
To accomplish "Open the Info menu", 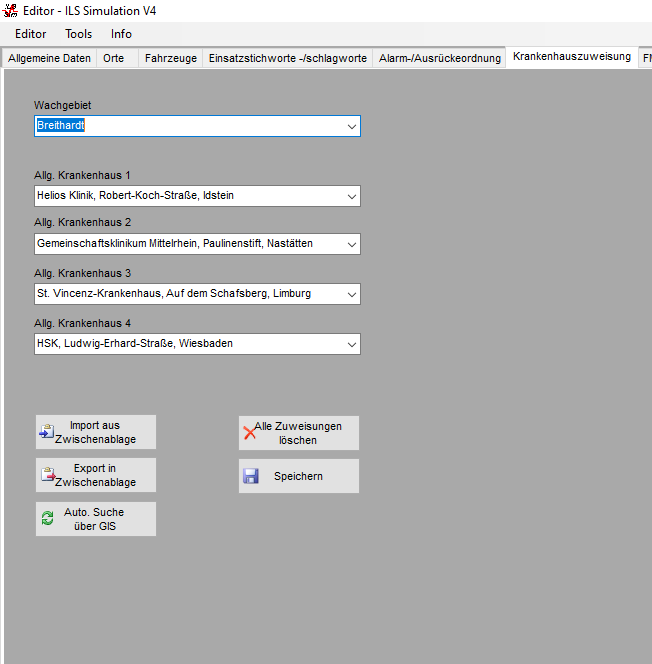I will tap(121, 34).
